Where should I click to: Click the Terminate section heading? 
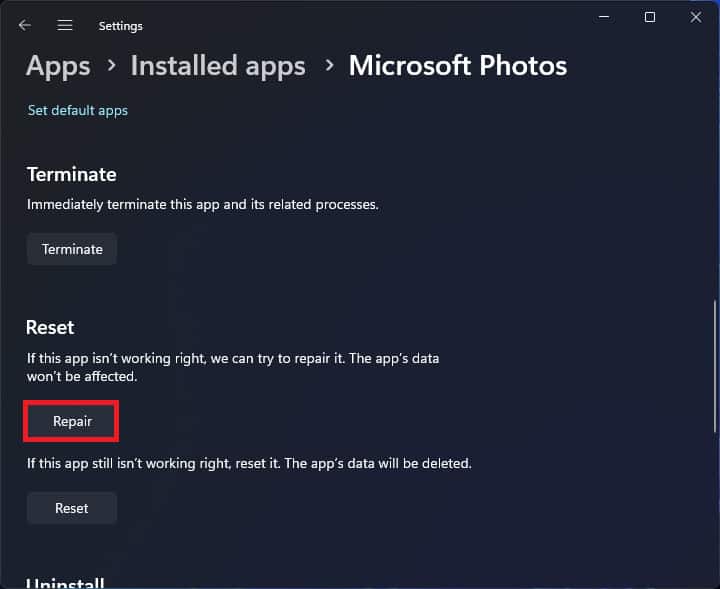pyautogui.click(x=71, y=174)
